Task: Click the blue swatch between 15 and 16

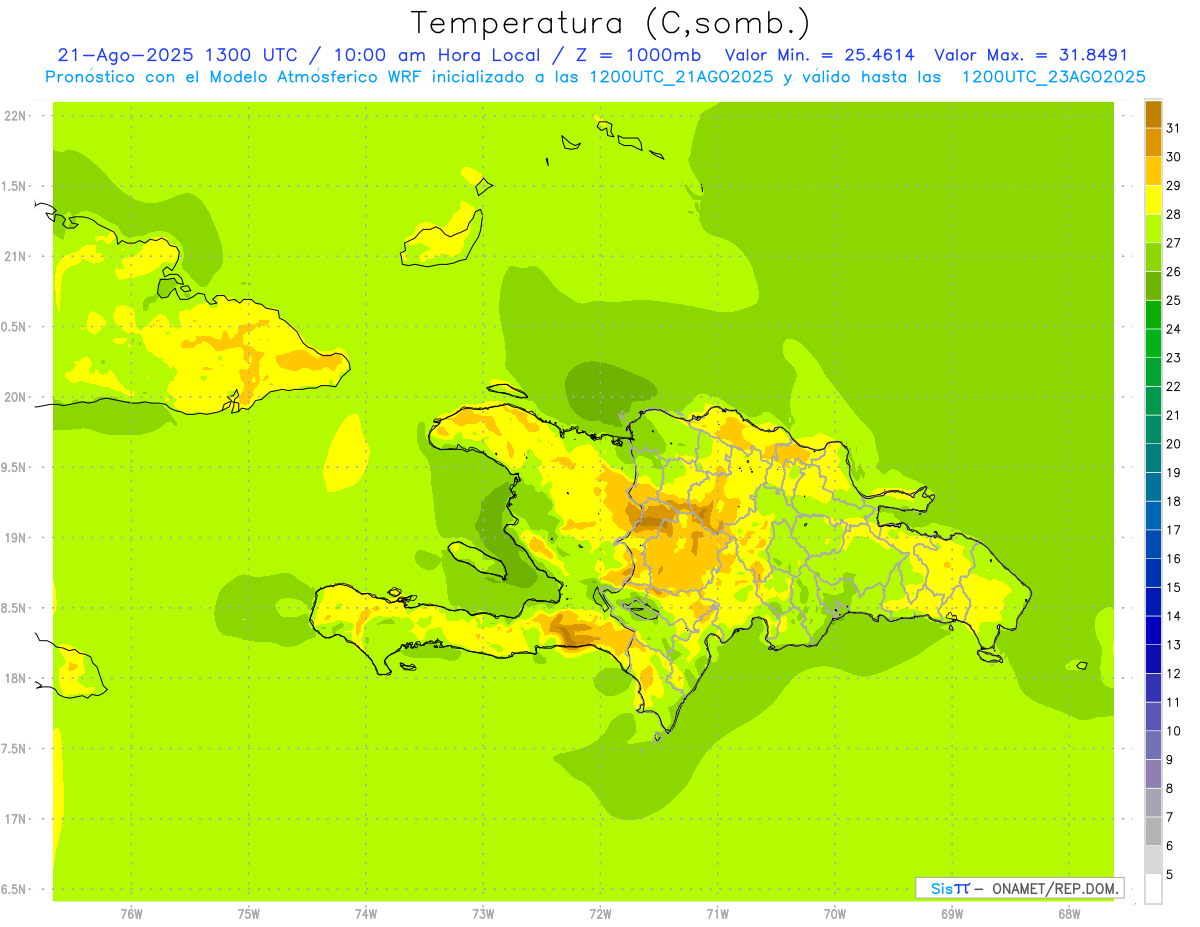Action: 1153,573
